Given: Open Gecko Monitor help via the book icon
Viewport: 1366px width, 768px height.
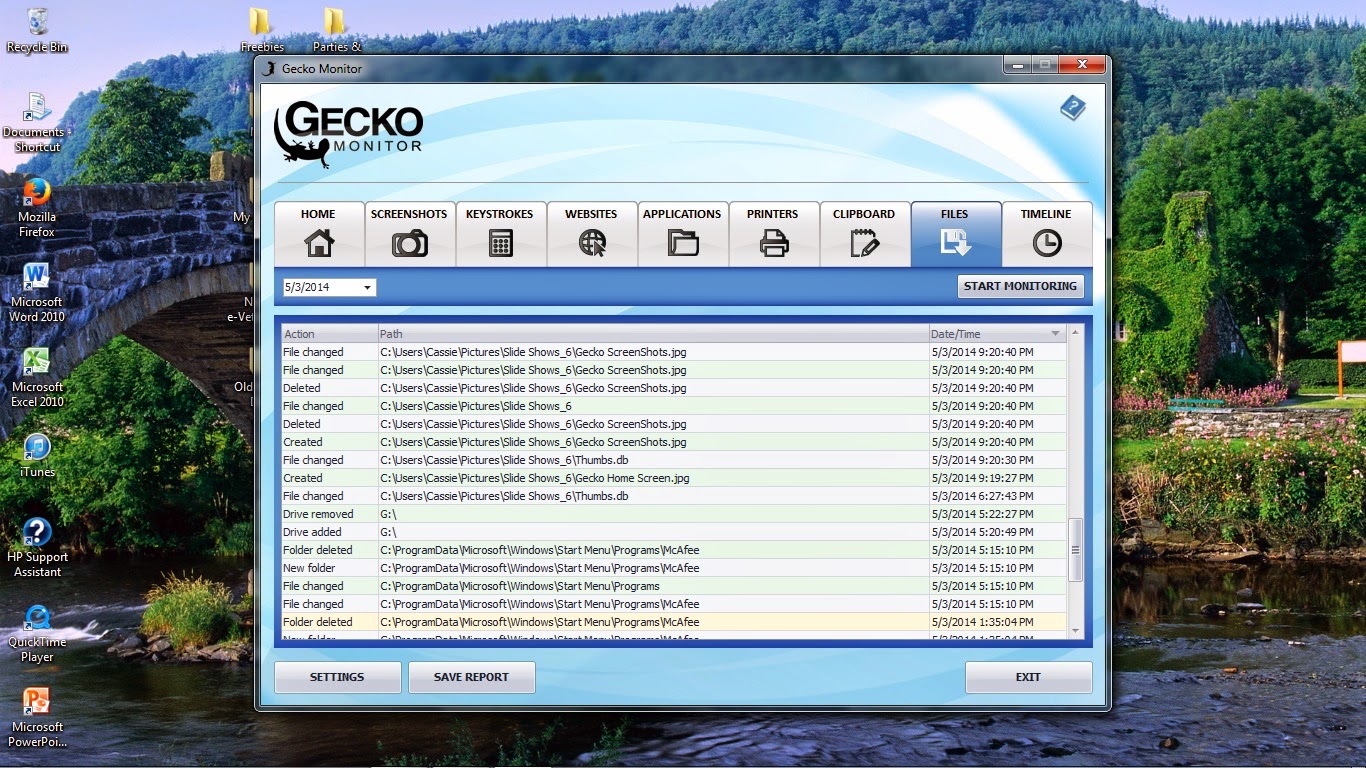Looking at the screenshot, I should (x=1073, y=108).
